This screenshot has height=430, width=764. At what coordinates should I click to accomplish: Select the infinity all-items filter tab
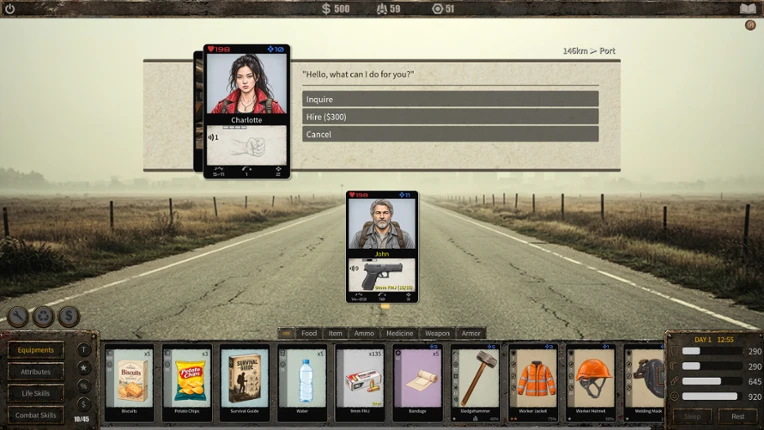(x=286, y=333)
